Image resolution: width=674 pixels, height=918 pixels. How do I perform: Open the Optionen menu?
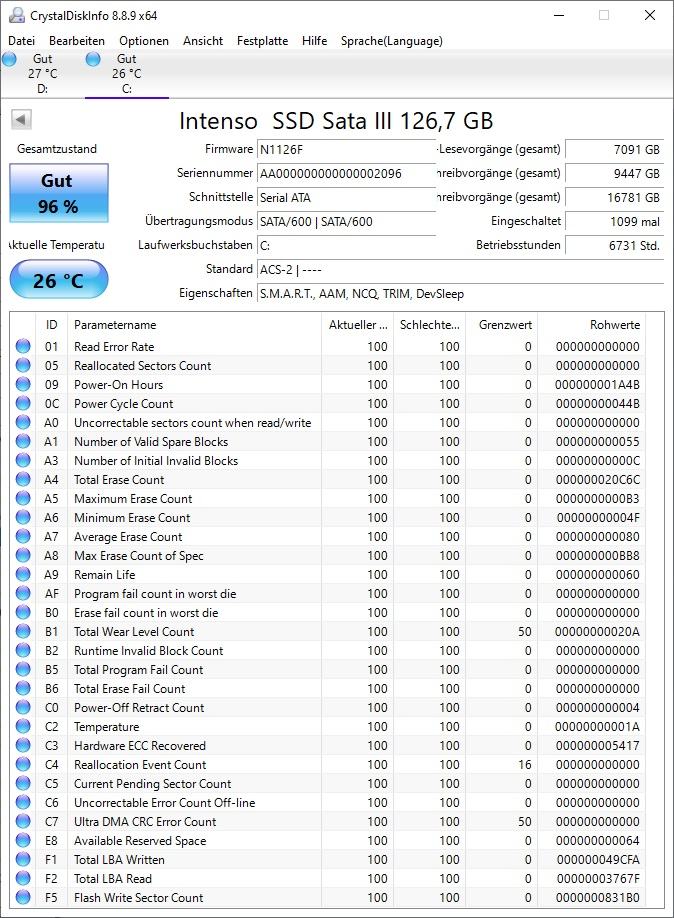tap(144, 41)
